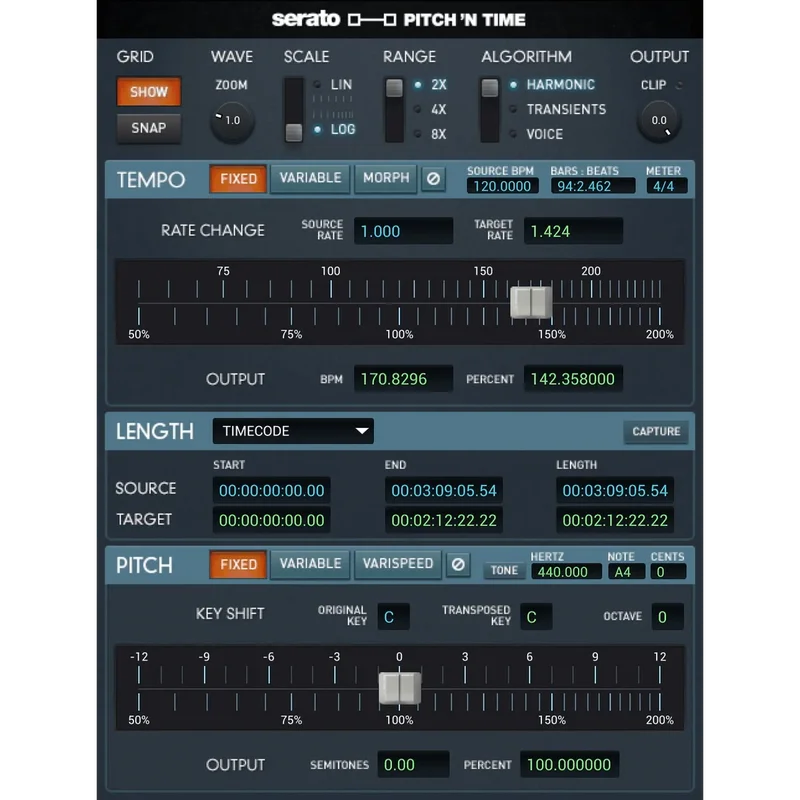Click the tempo output BPM field 170.8296
Screen dimensions: 800x800
[x=404, y=379]
